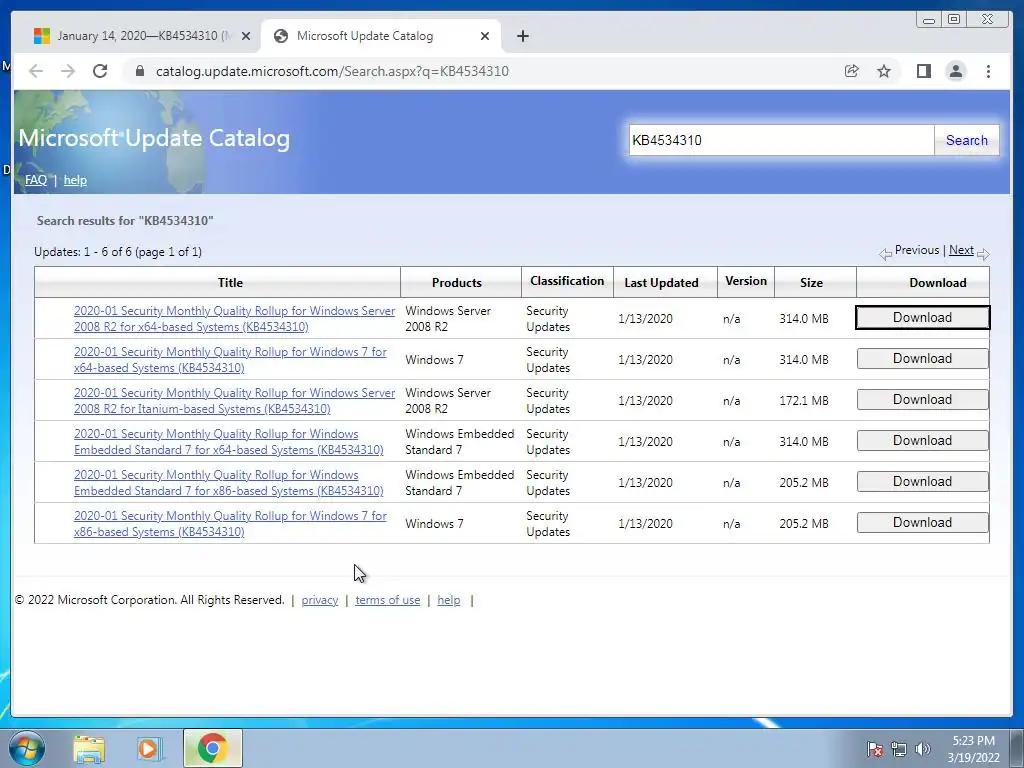Click the Show desktop strip
1024x768 pixels.
[x=1017, y=748]
